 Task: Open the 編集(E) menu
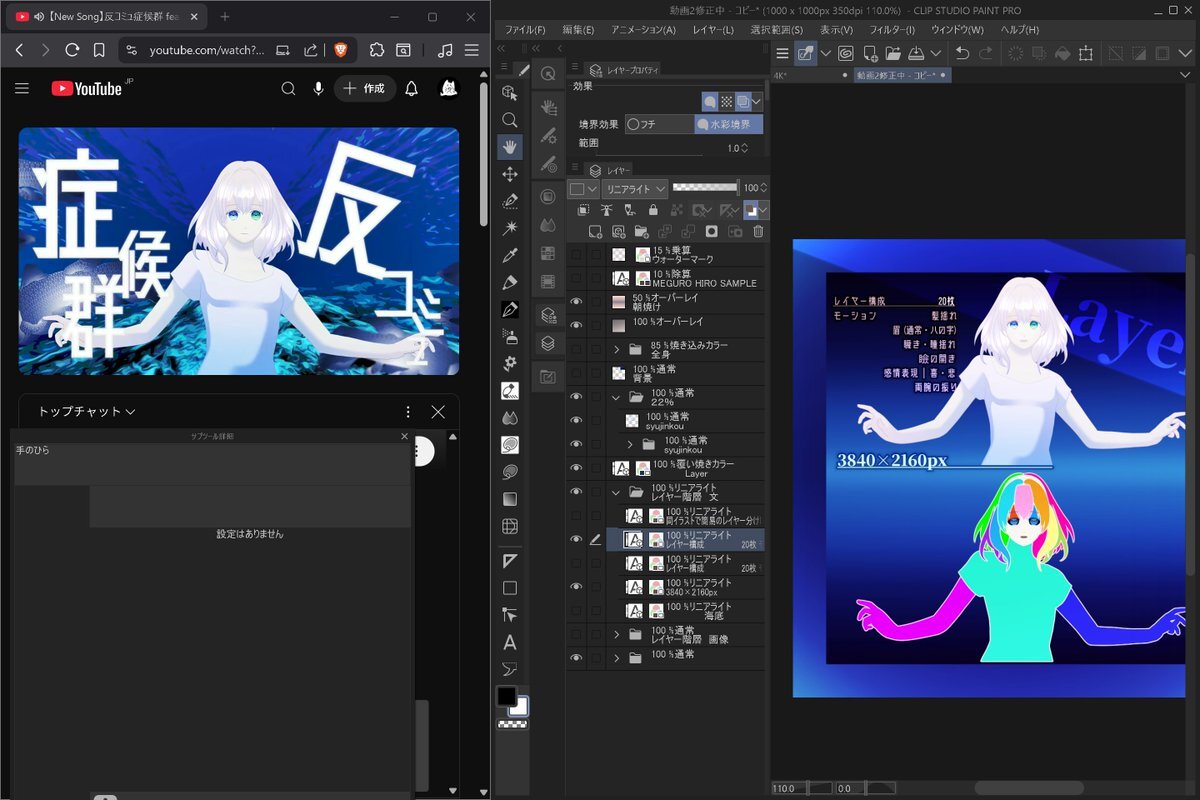pos(578,30)
